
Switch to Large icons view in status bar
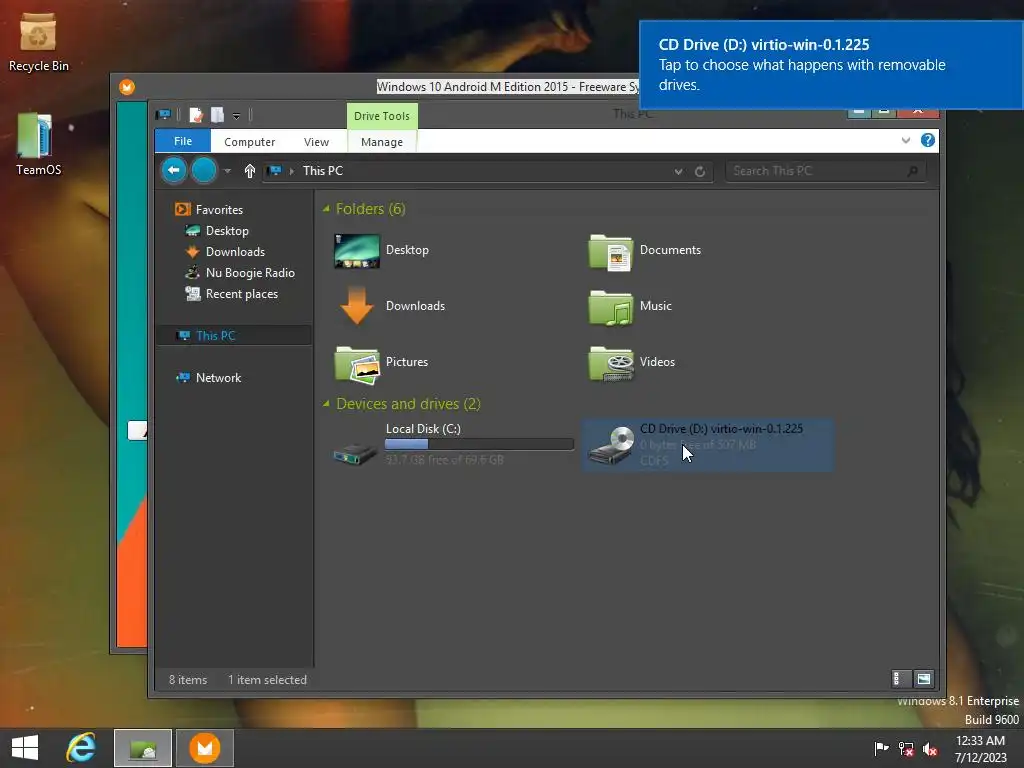923,679
